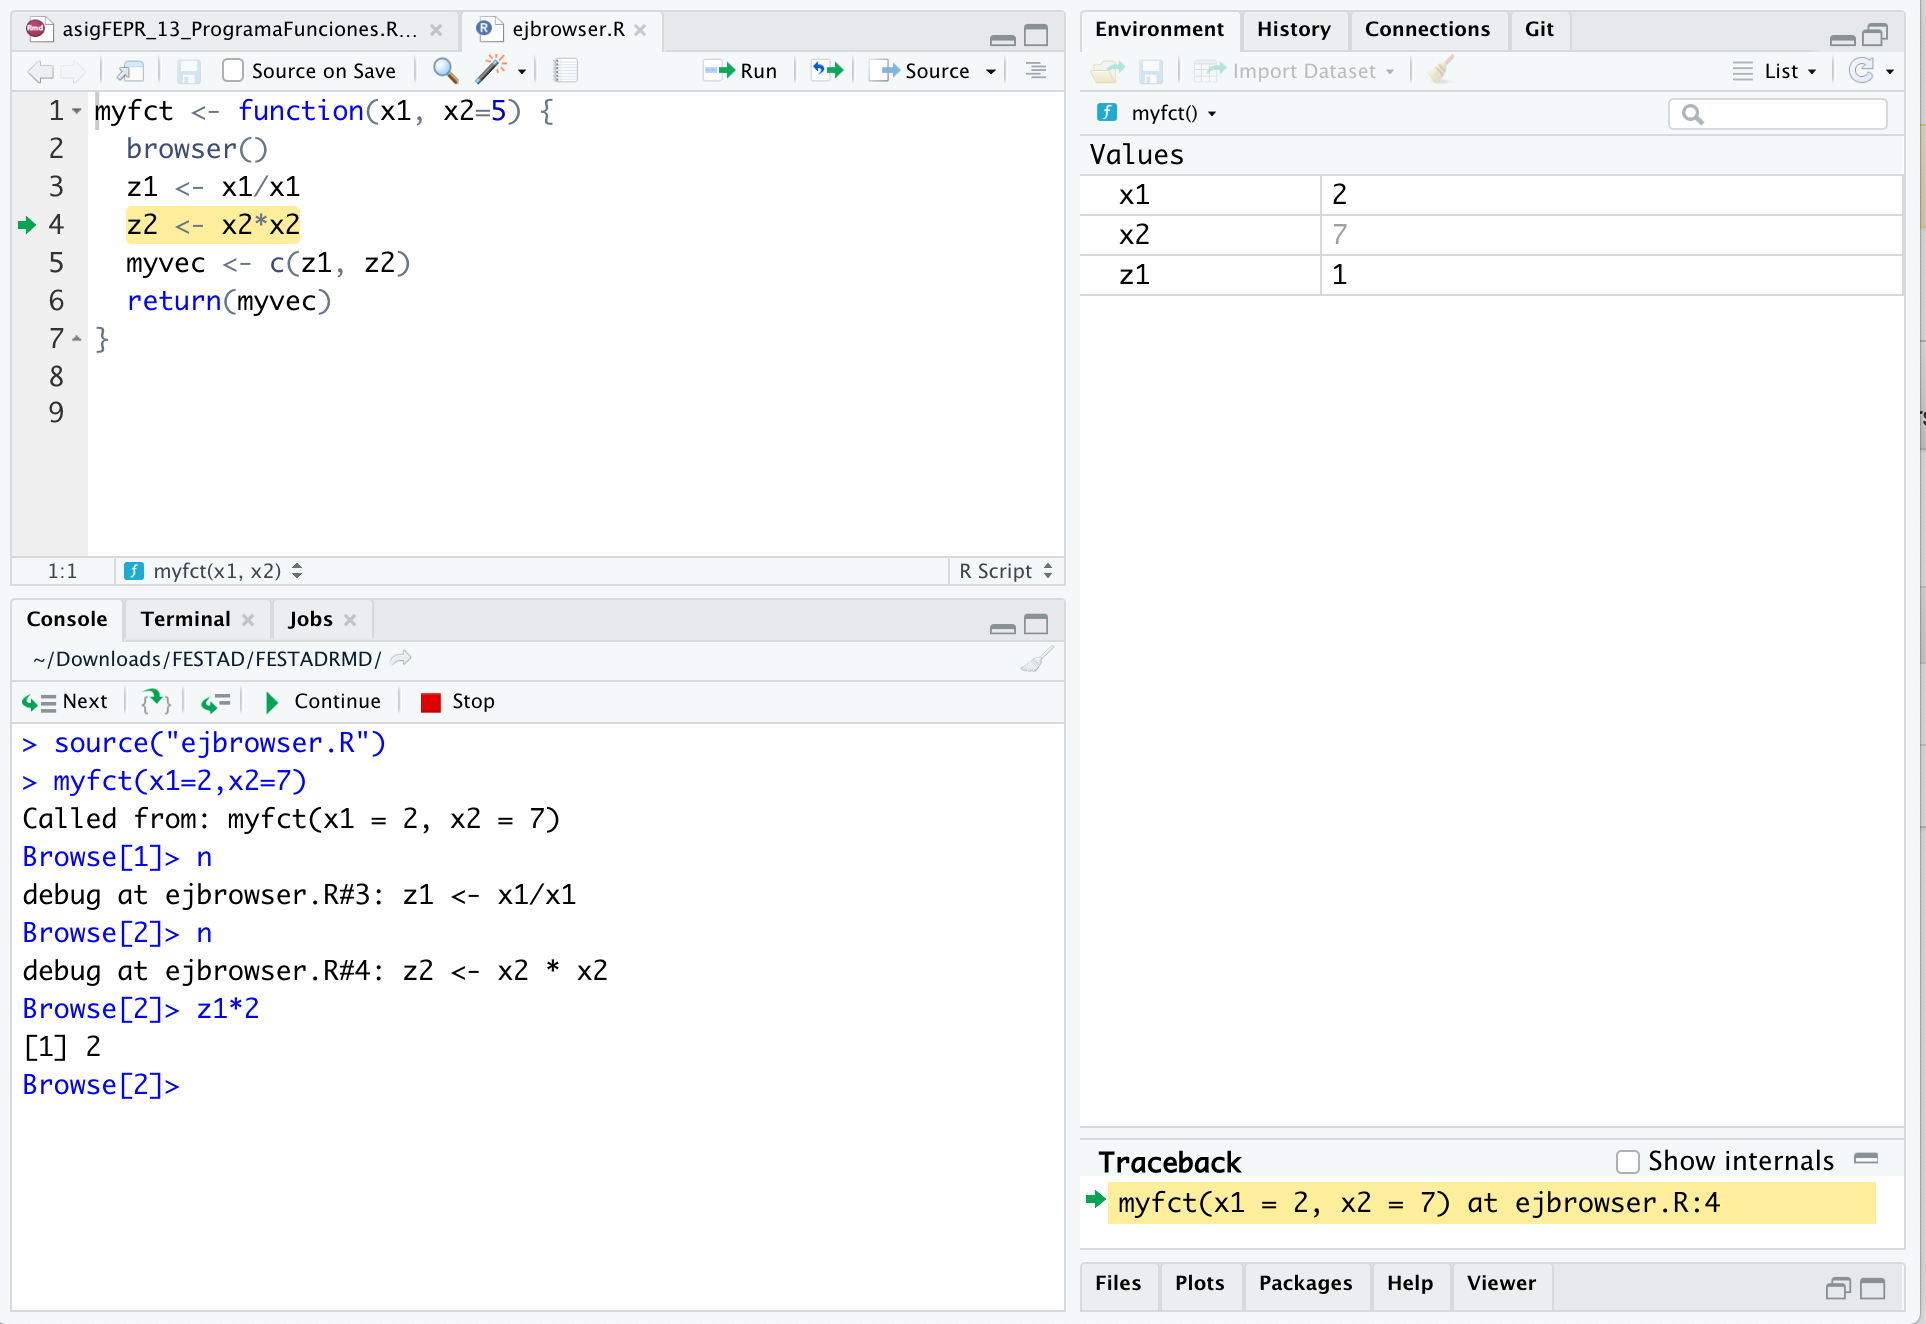Open the Files tab
1926x1324 pixels.
coord(1117,1283)
